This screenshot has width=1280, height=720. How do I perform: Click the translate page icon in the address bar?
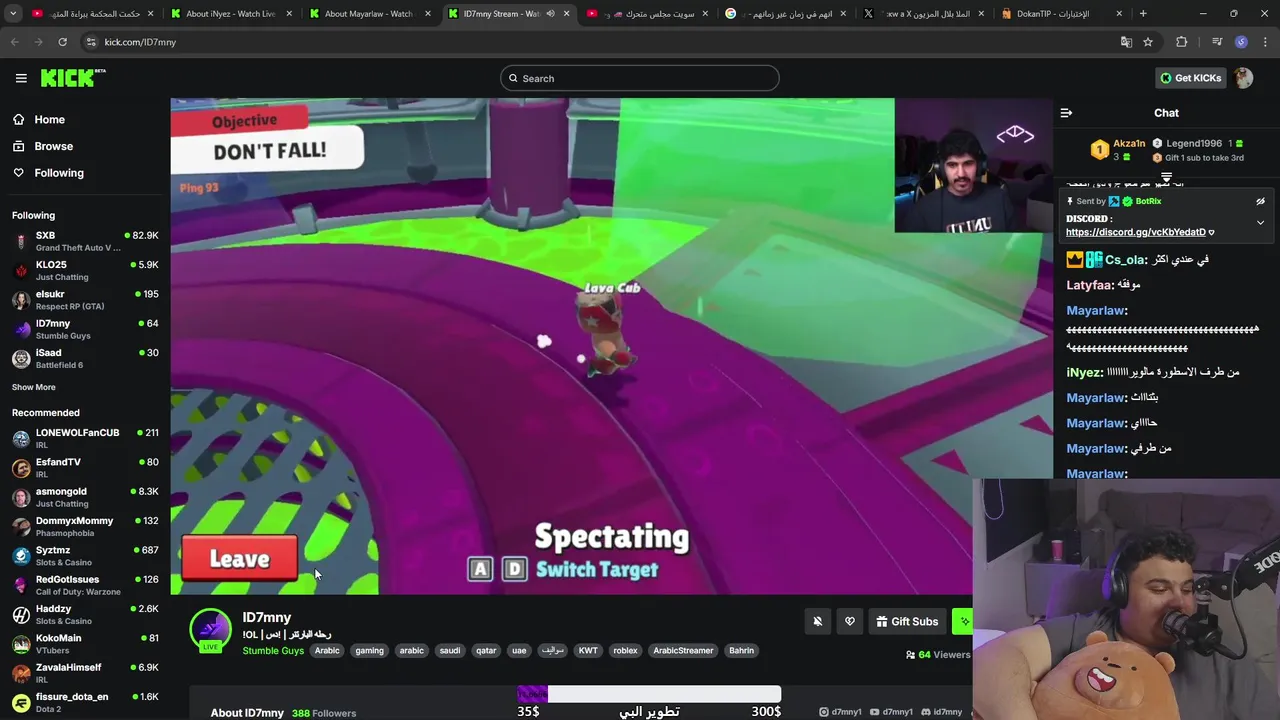[x=1126, y=42]
